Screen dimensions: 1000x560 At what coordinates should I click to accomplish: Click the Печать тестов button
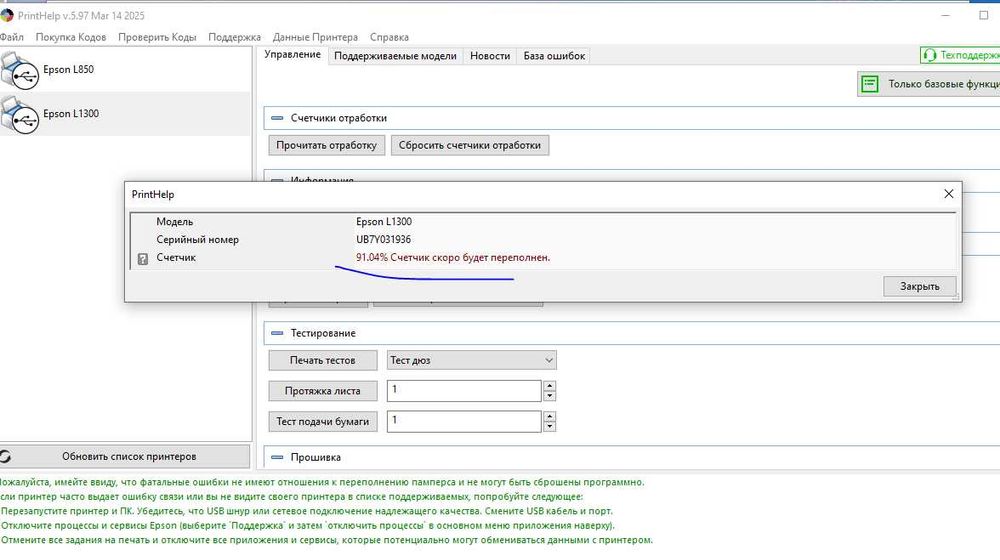pos(323,360)
